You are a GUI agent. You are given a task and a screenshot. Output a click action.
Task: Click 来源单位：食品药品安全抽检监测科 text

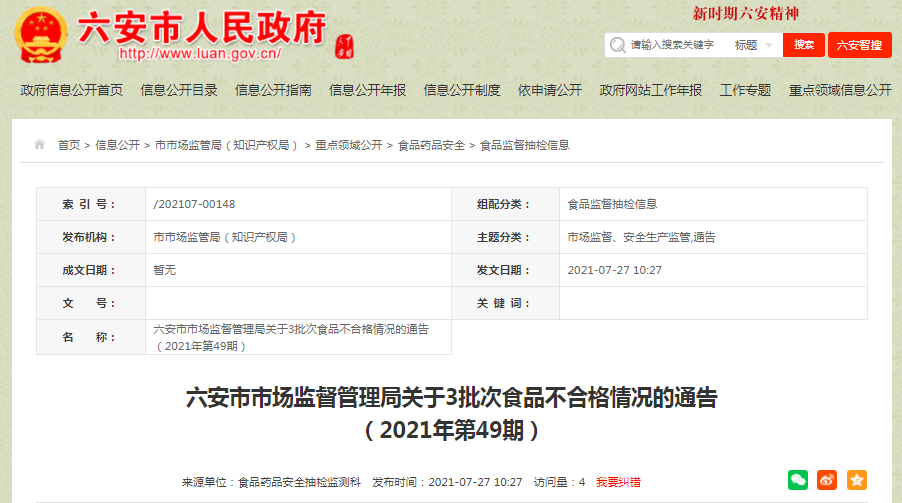point(272,482)
